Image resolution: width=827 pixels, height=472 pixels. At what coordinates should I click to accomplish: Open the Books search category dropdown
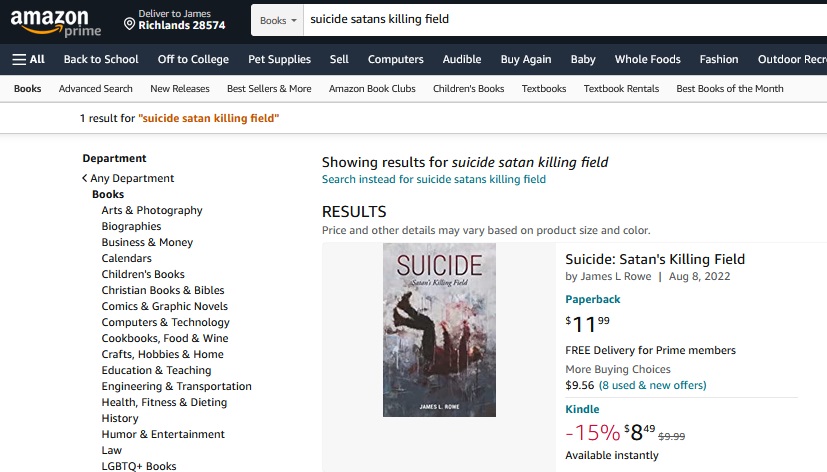click(278, 19)
